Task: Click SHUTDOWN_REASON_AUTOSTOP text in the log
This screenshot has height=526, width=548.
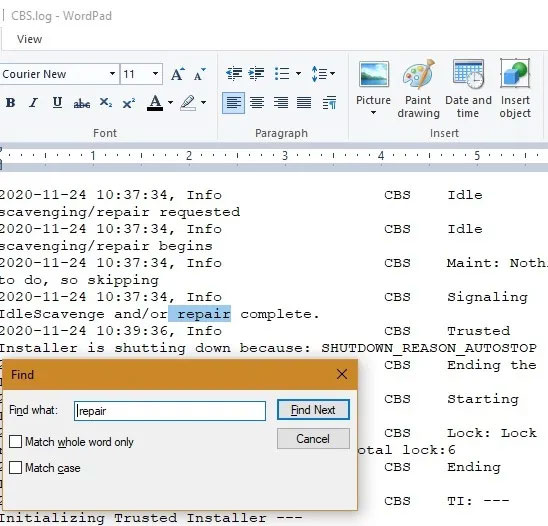Action: [x=429, y=348]
